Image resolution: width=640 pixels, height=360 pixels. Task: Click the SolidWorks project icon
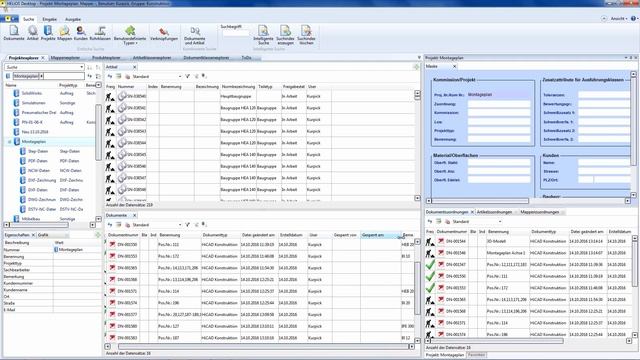pos(16,93)
